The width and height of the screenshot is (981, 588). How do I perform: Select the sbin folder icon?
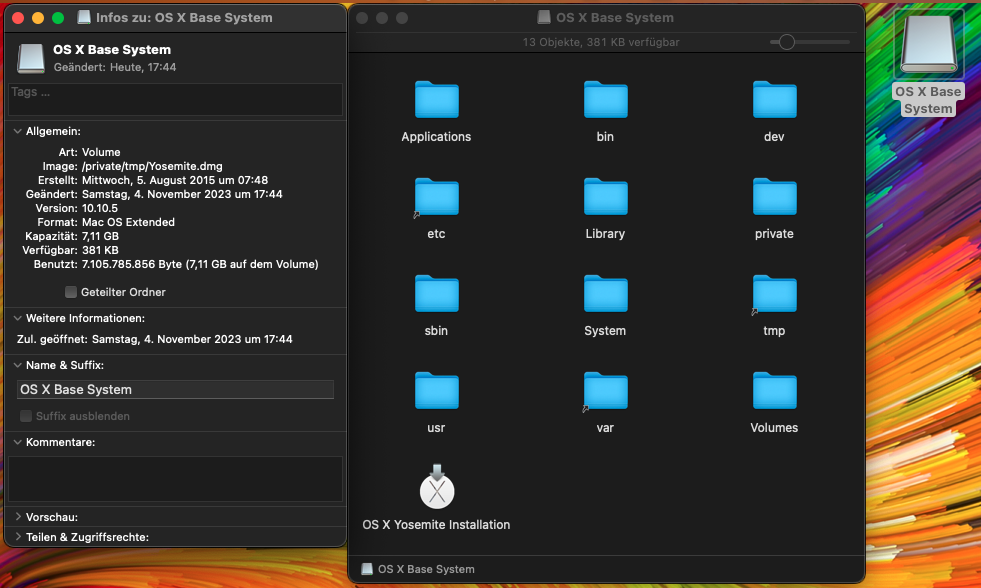[x=436, y=294]
